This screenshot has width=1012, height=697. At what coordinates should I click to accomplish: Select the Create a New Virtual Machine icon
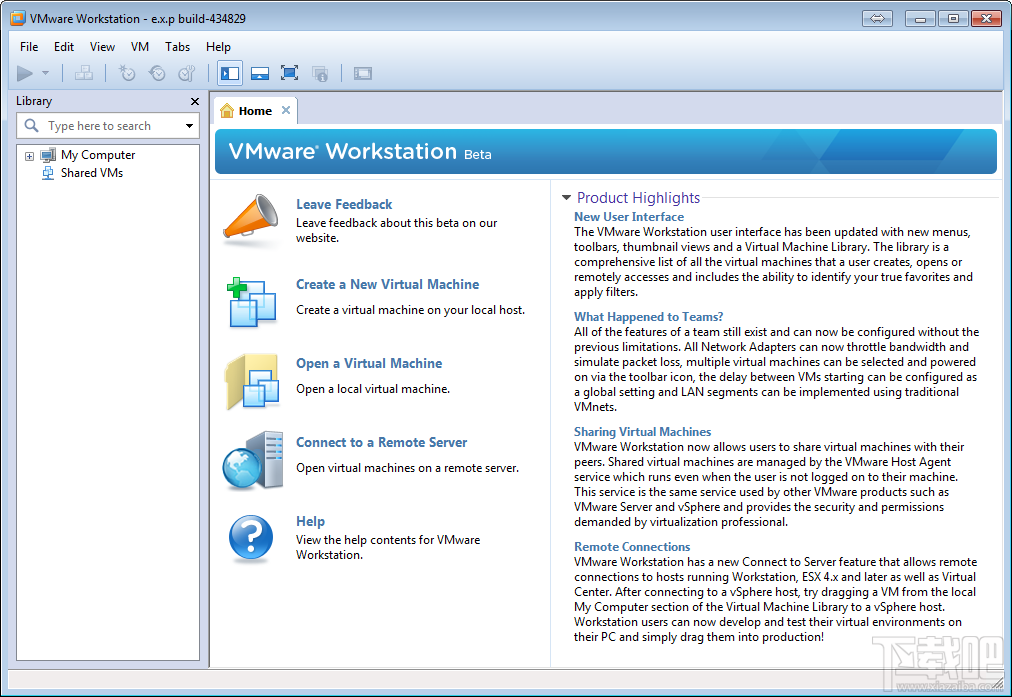[x=250, y=300]
